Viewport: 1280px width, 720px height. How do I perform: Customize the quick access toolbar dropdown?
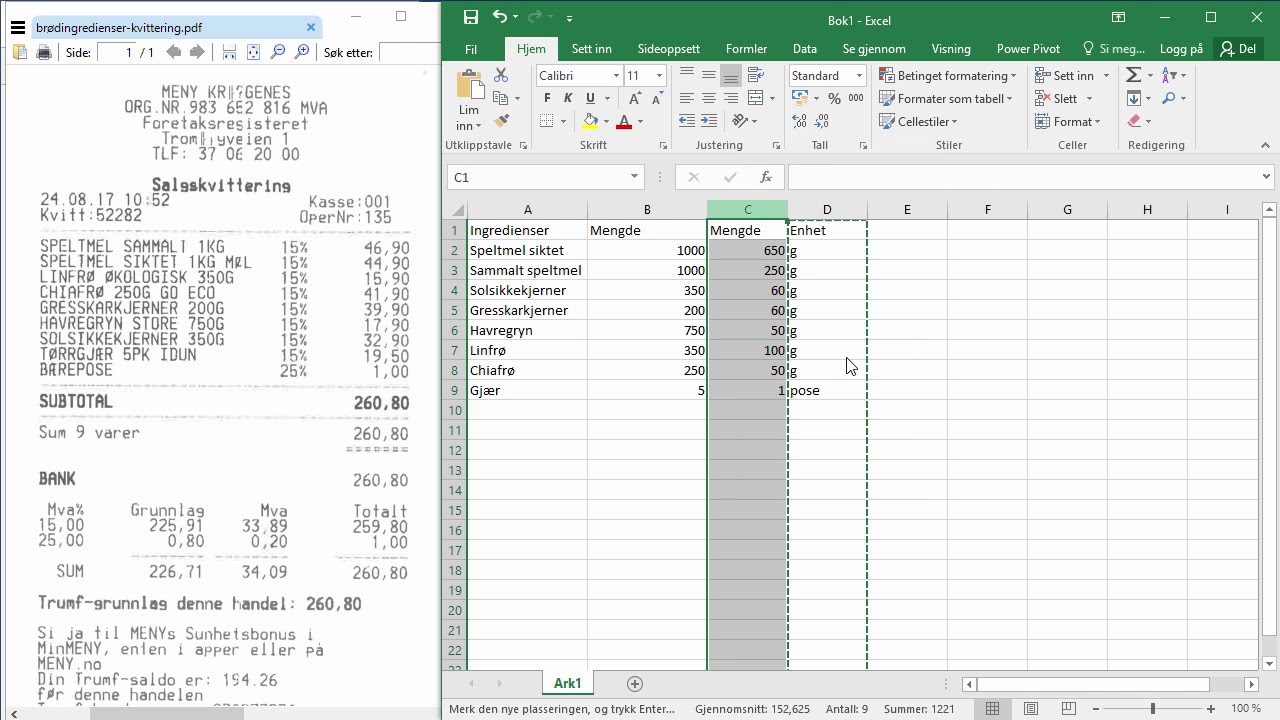tap(570, 18)
